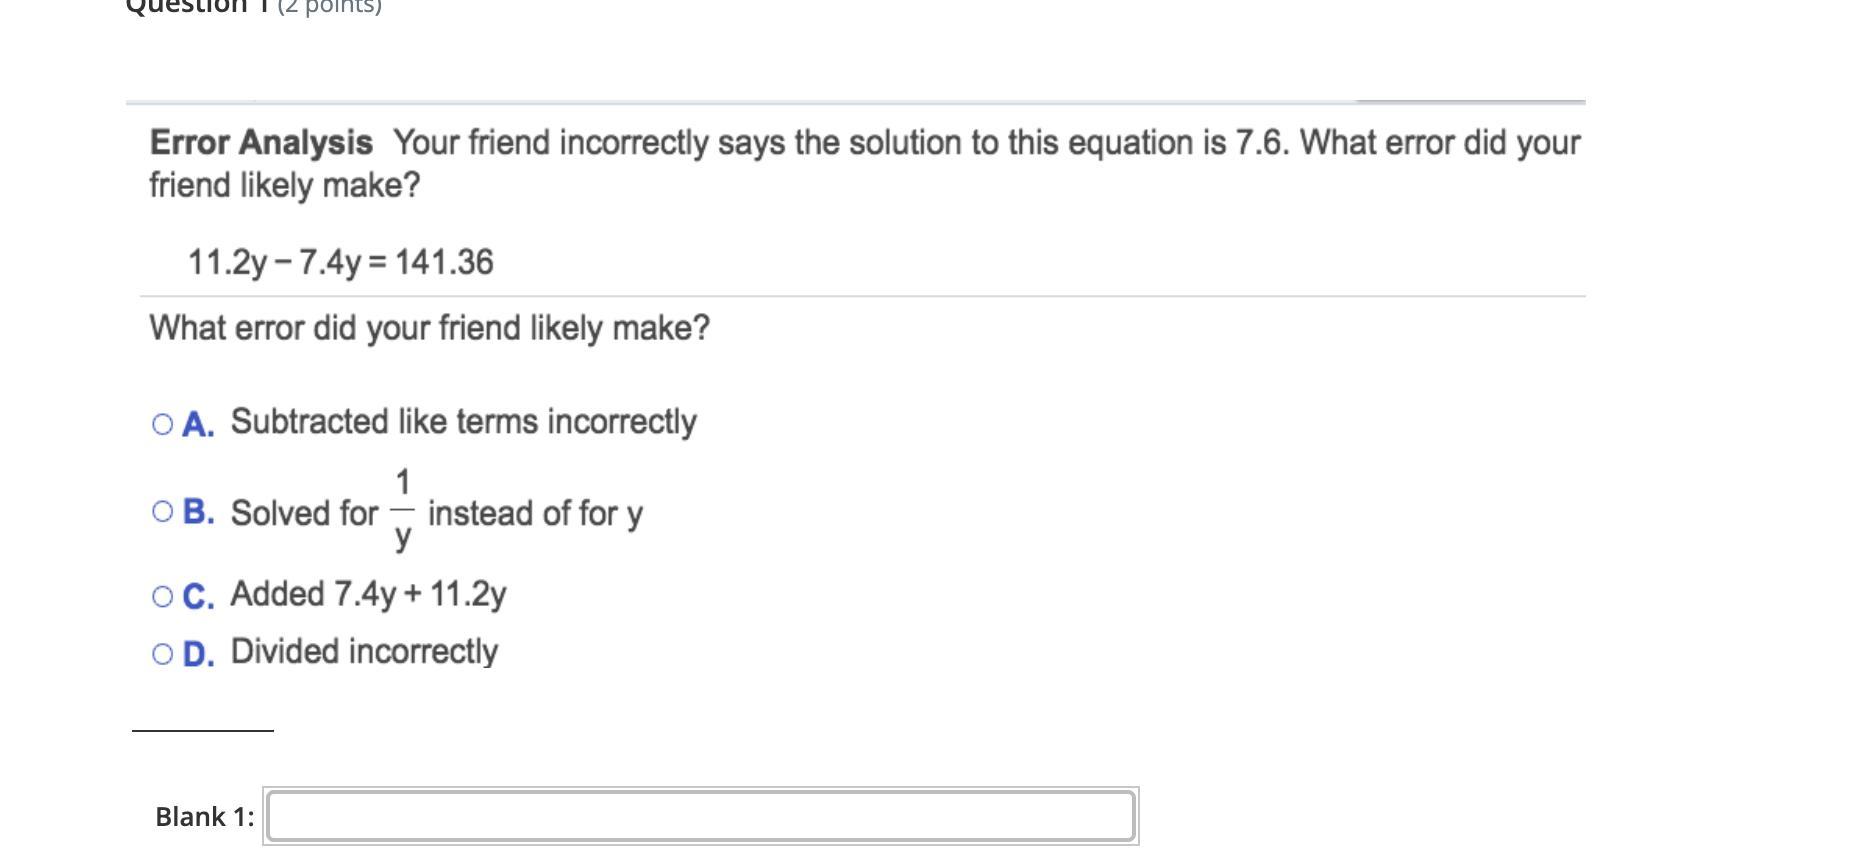Click the "(2 points)" text in header
1872x860 pixels.
click(329, 6)
